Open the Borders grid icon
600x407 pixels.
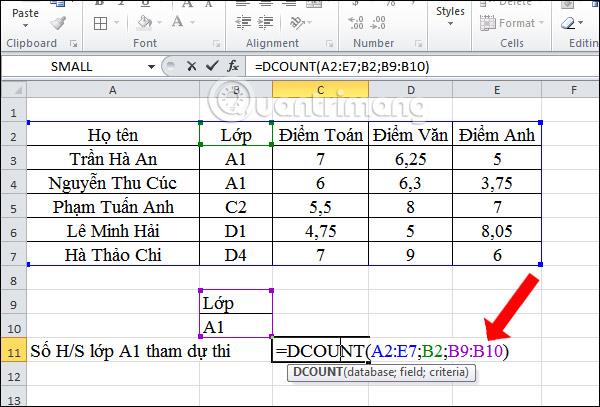coord(100,23)
